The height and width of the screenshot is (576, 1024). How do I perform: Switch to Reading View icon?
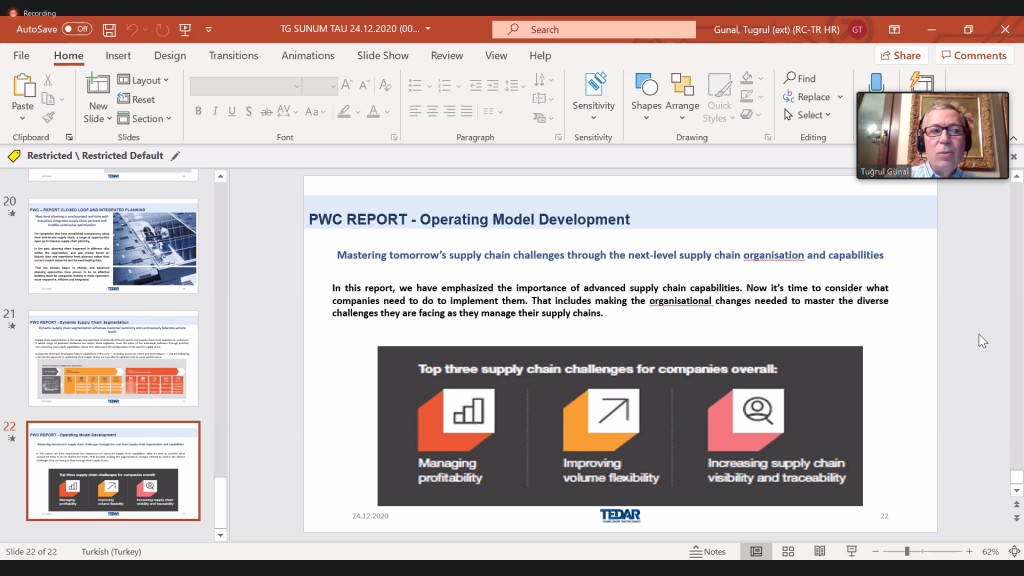click(x=820, y=551)
